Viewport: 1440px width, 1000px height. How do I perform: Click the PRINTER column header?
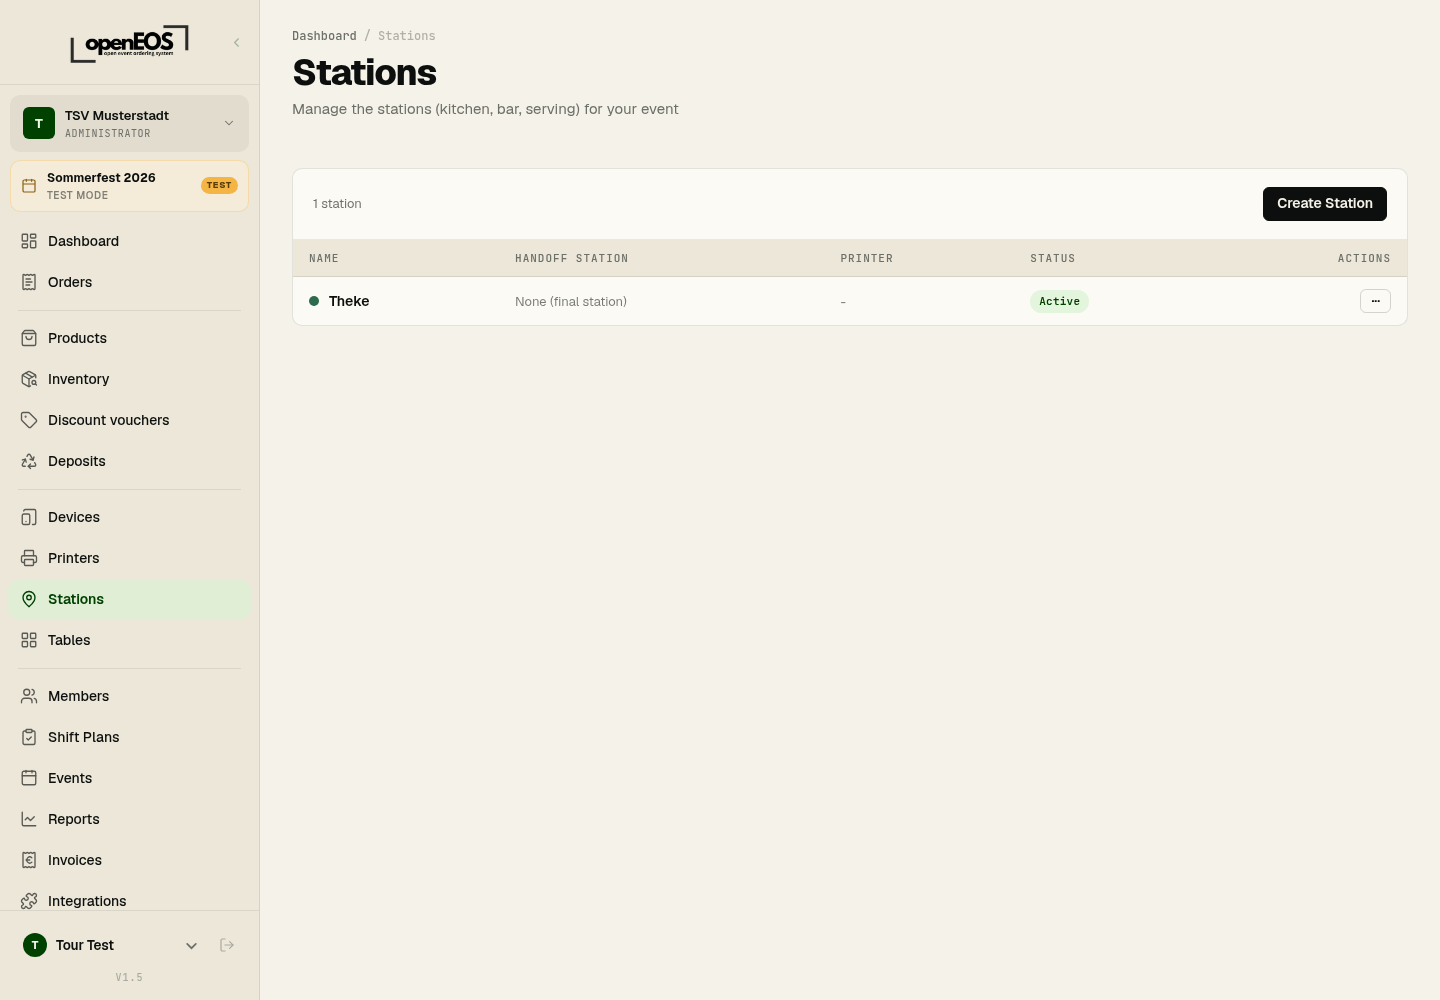click(867, 258)
